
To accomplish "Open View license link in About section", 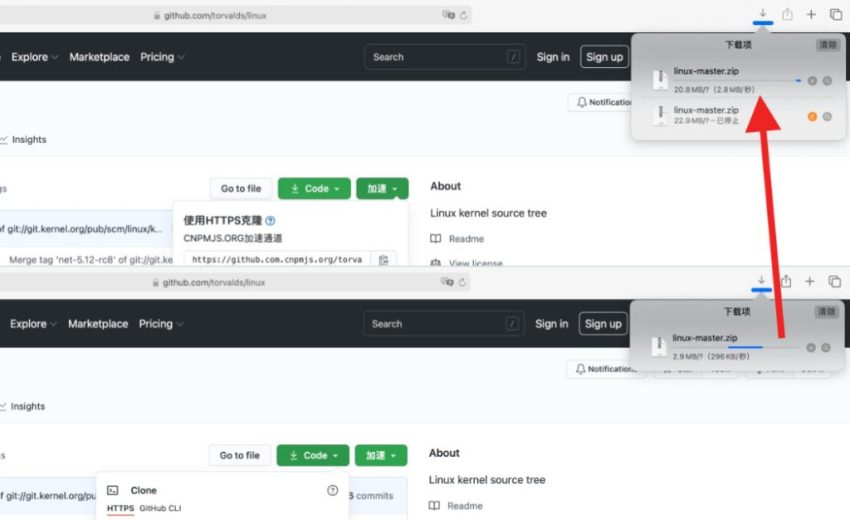I will point(467,263).
